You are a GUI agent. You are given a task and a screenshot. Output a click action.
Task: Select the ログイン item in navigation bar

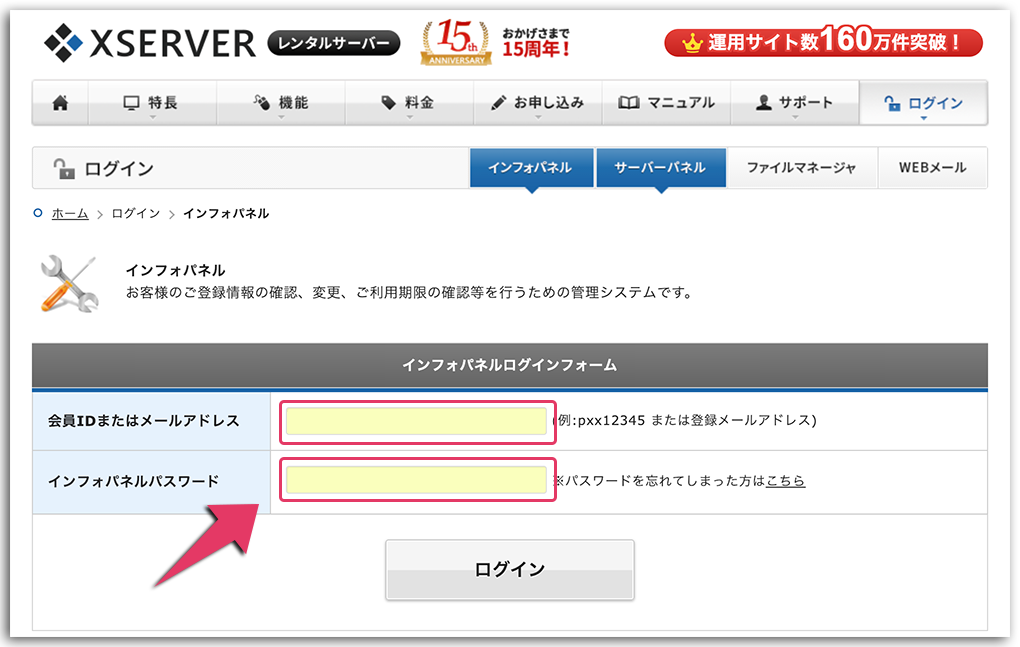923,103
